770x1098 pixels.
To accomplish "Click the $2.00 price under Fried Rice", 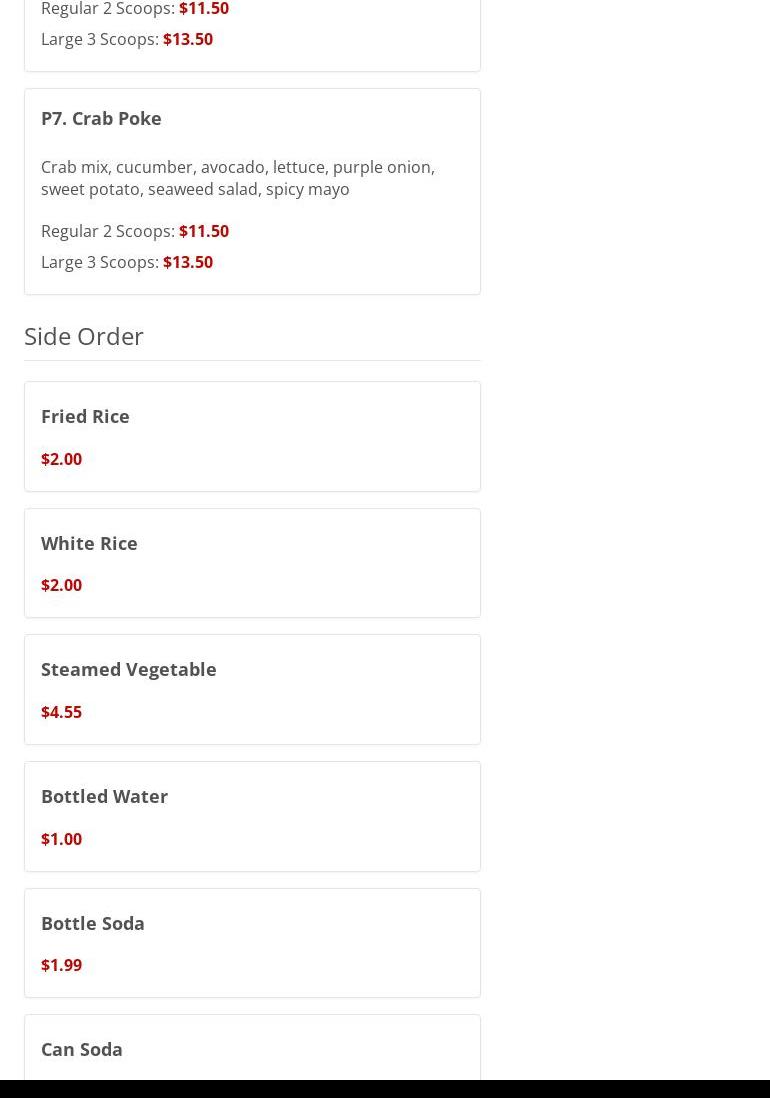I will point(61,459).
